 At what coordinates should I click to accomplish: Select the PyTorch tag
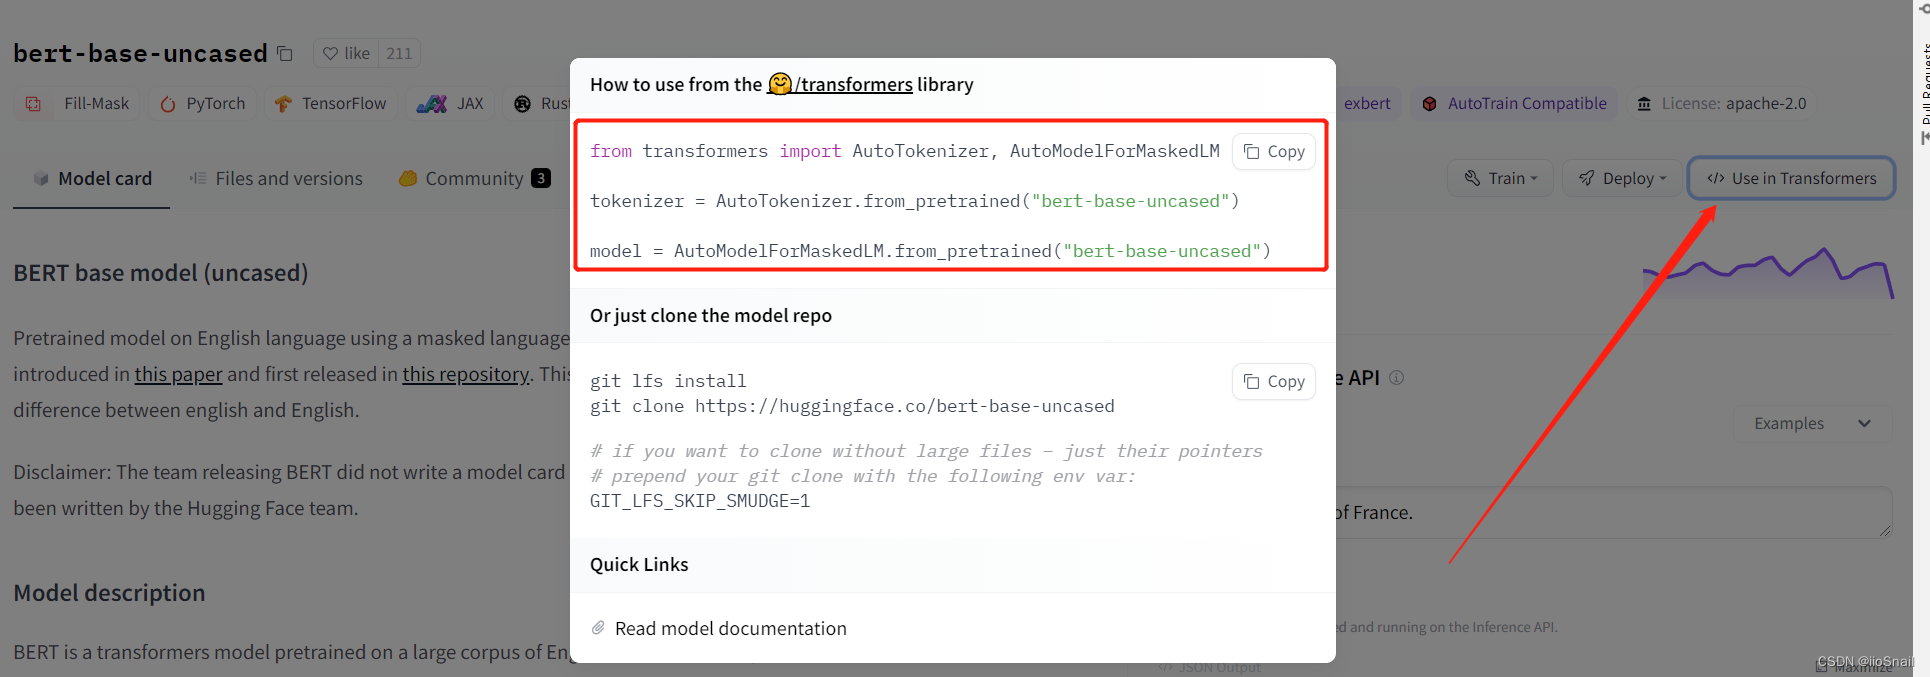coord(203,104)
